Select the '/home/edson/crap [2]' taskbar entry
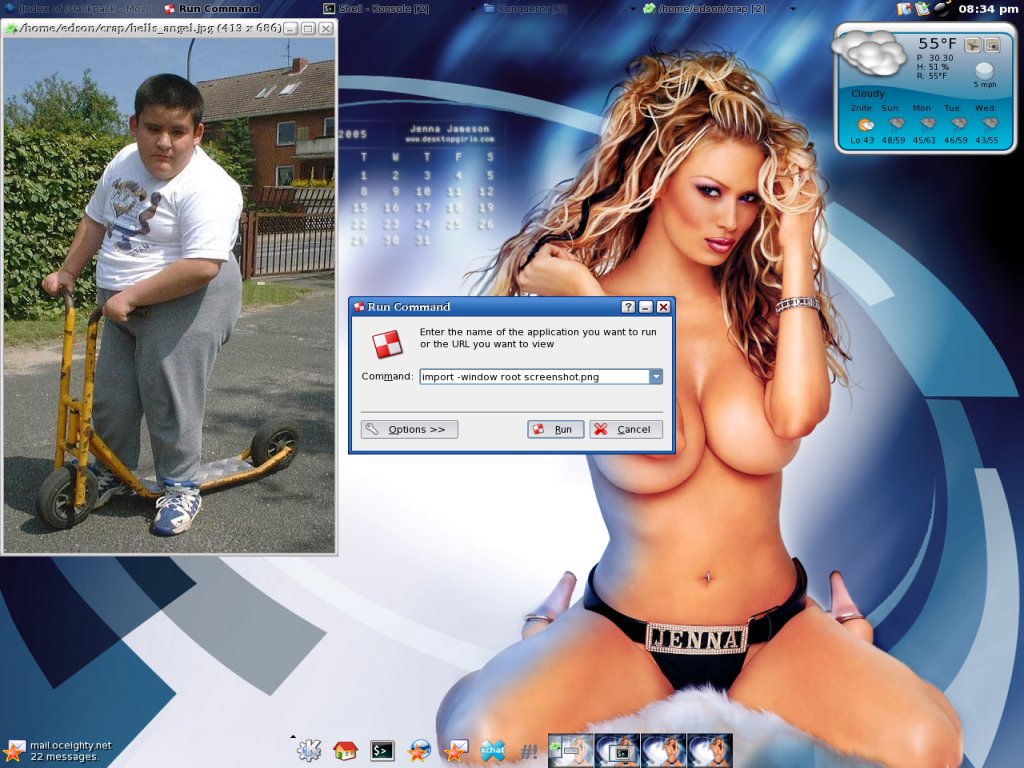 click(705, 8)
